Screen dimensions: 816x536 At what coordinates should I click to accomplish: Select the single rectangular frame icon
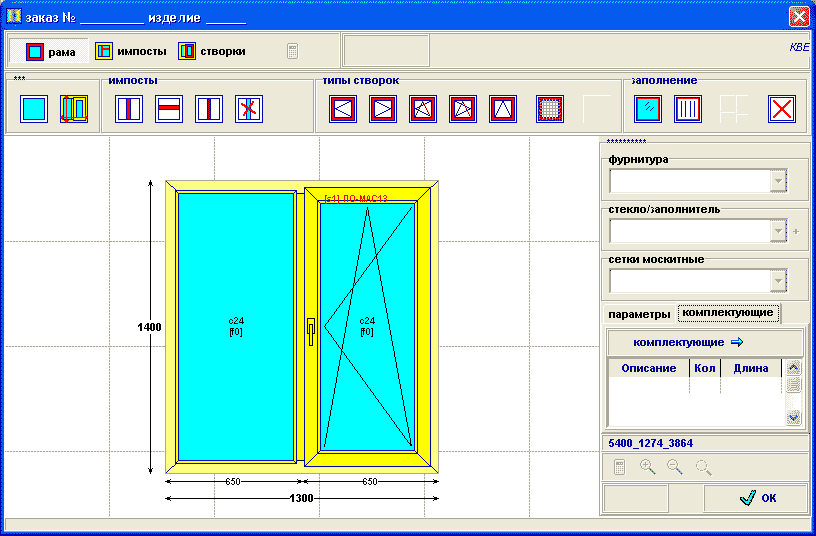pyautogui.click(x=34, y=109)
